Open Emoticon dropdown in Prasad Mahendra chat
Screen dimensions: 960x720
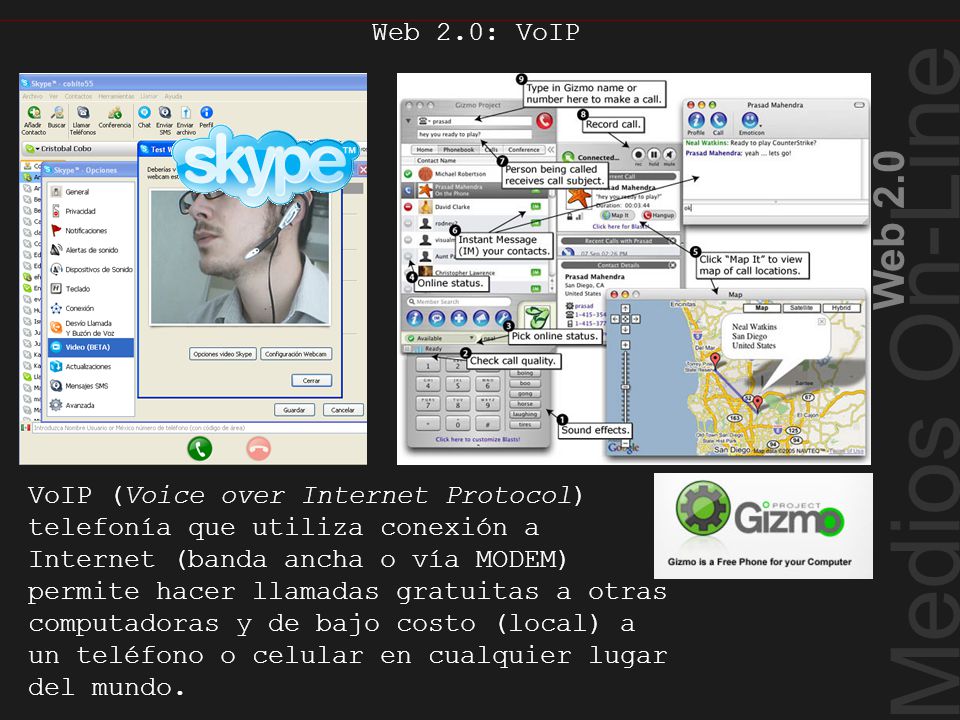click(751, 123)
